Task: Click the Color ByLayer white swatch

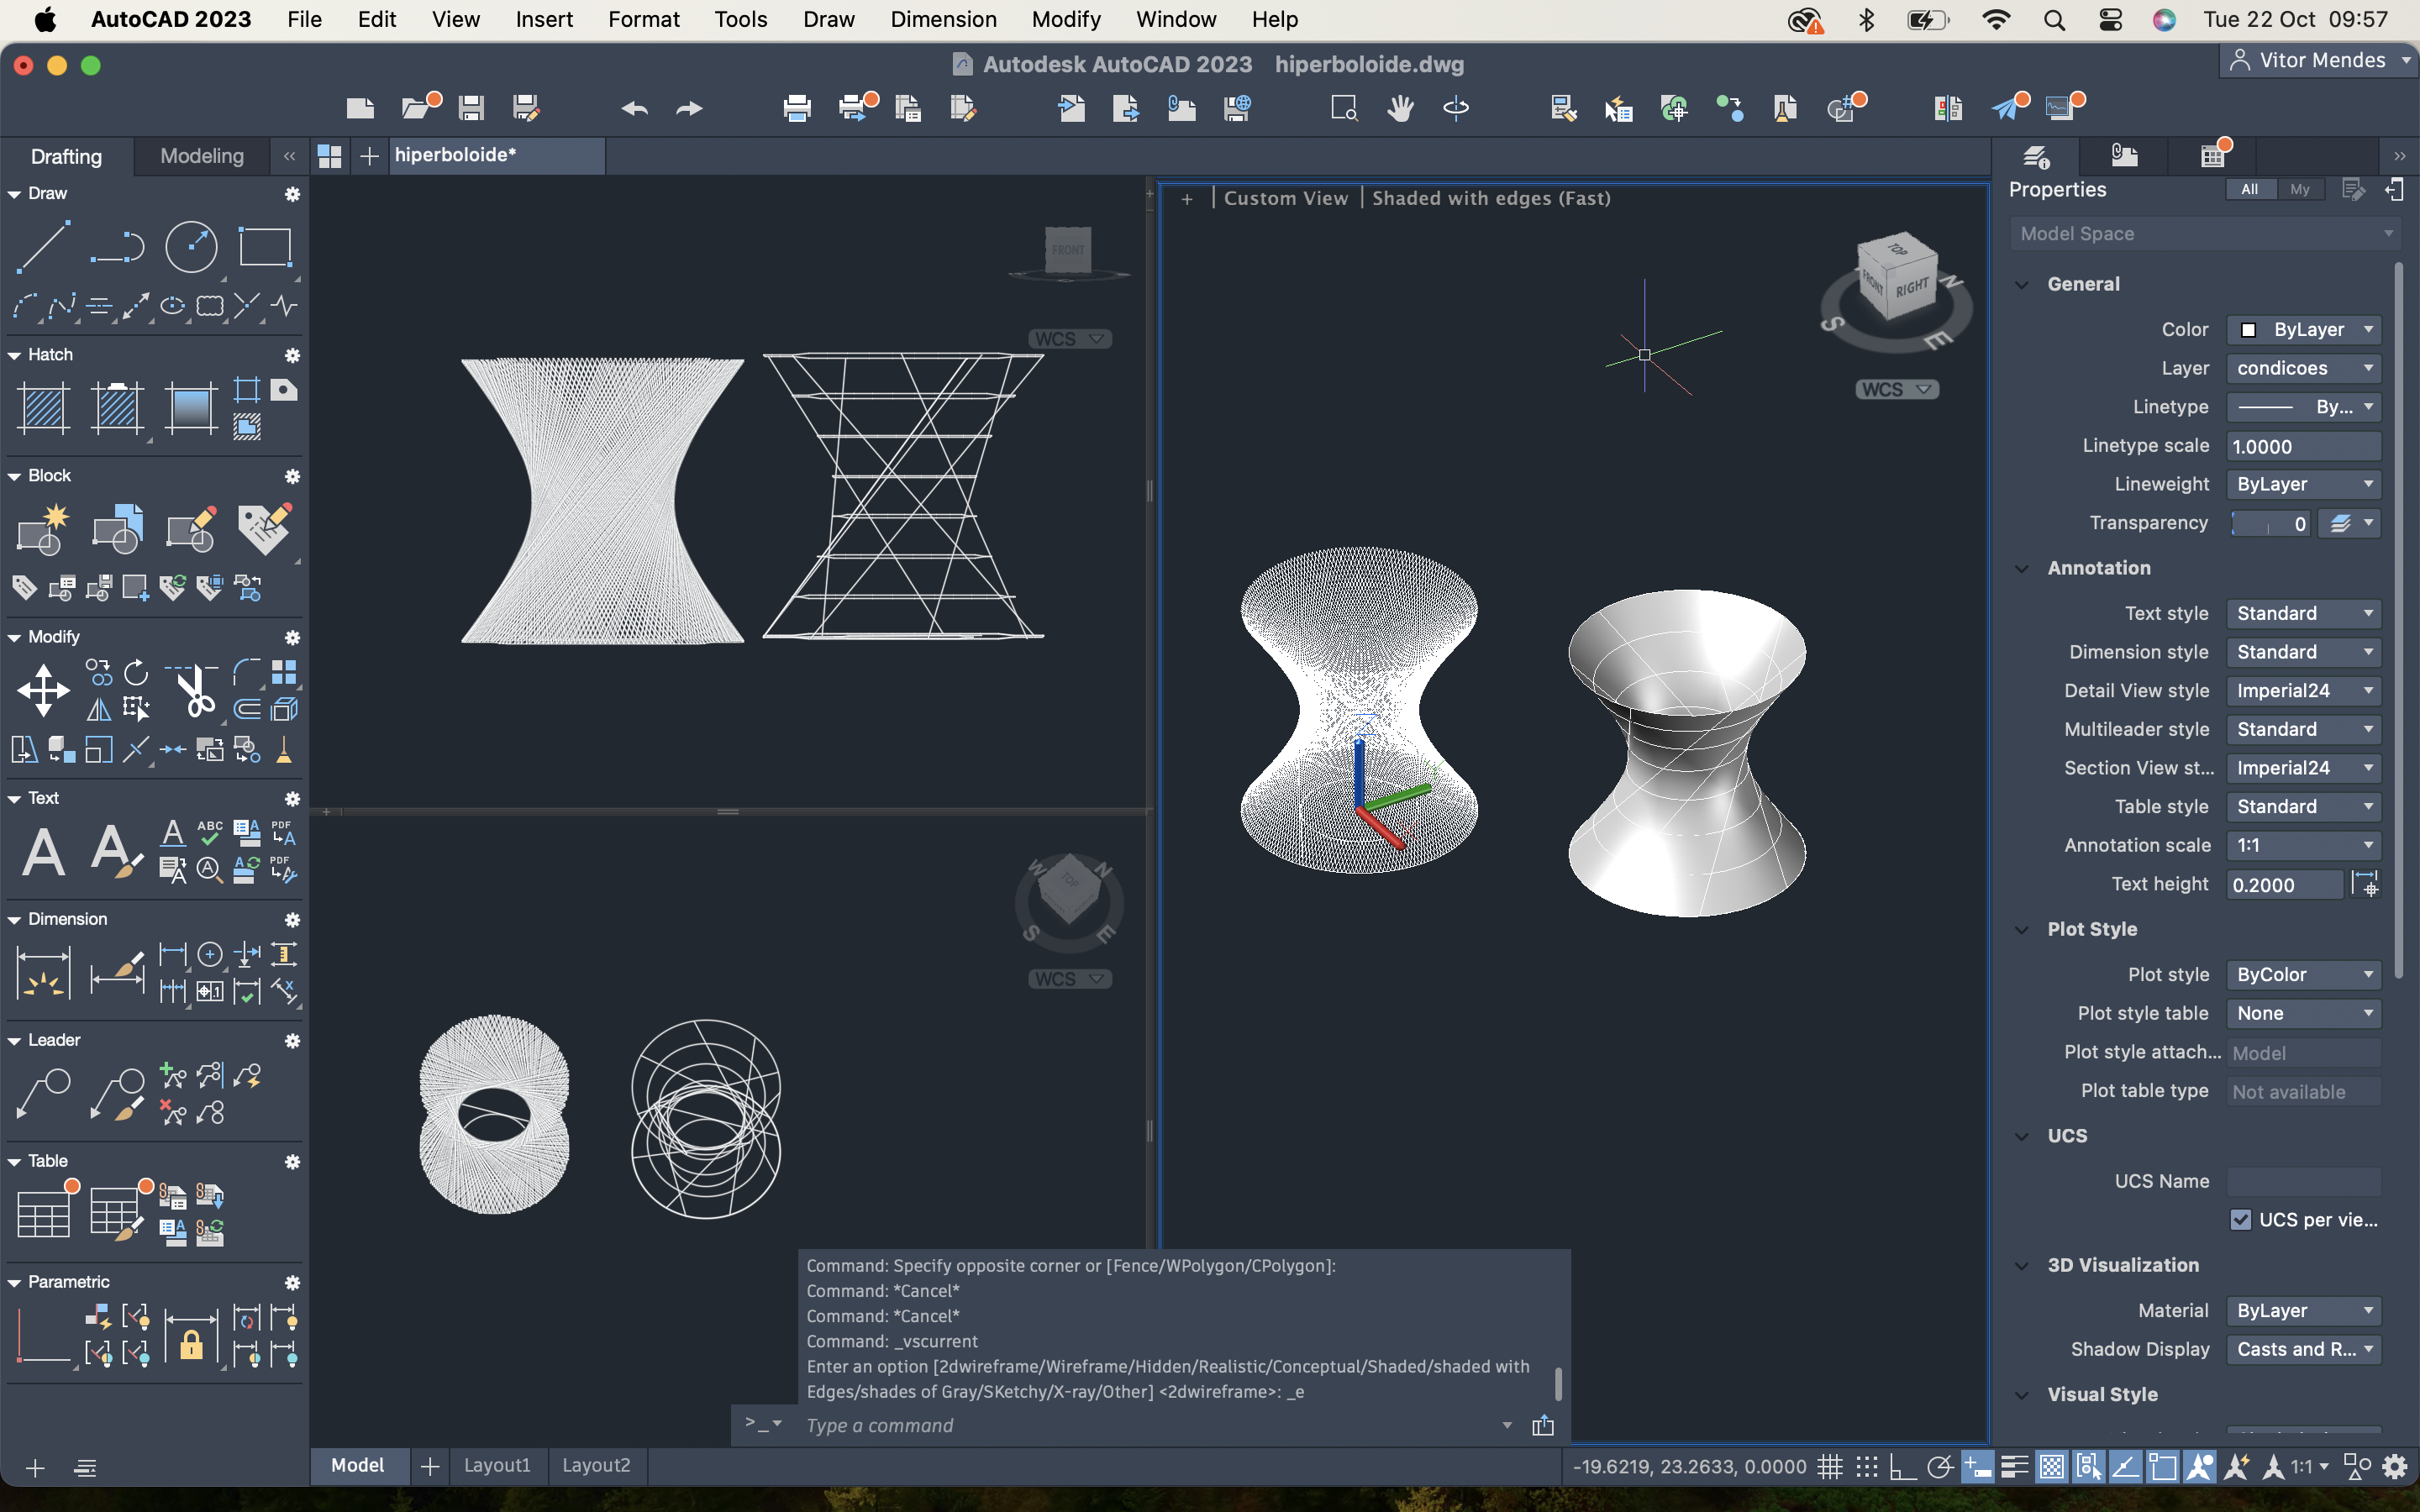Action: (x=2248, y=330)
